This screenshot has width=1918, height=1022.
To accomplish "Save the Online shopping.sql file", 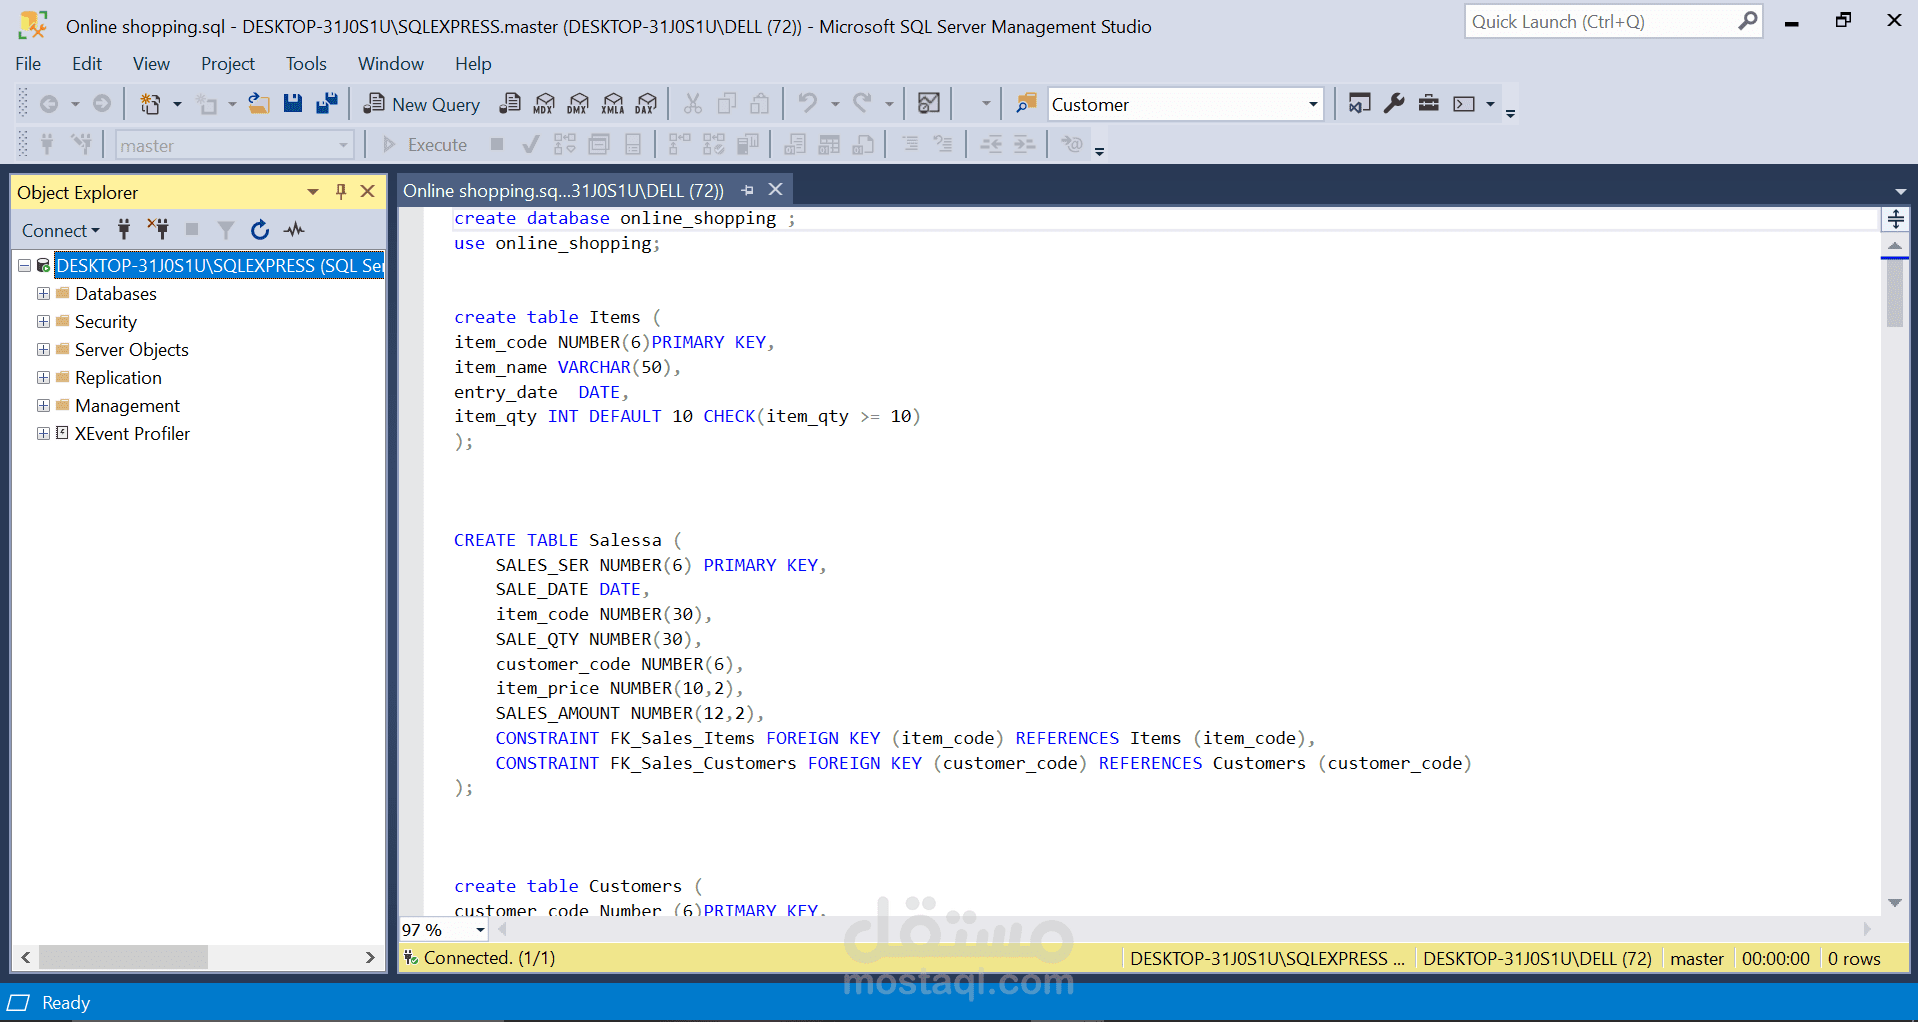I will (293, 104).
